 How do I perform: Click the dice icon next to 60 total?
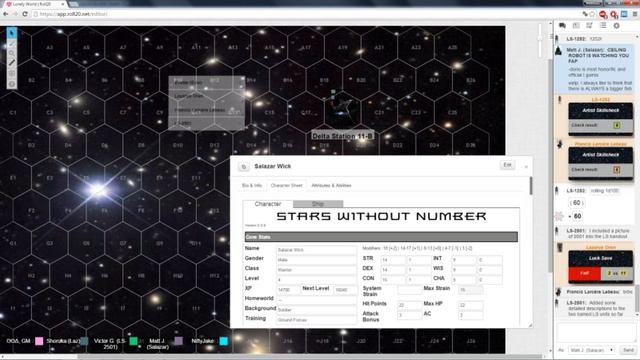(x=559, y=216)
